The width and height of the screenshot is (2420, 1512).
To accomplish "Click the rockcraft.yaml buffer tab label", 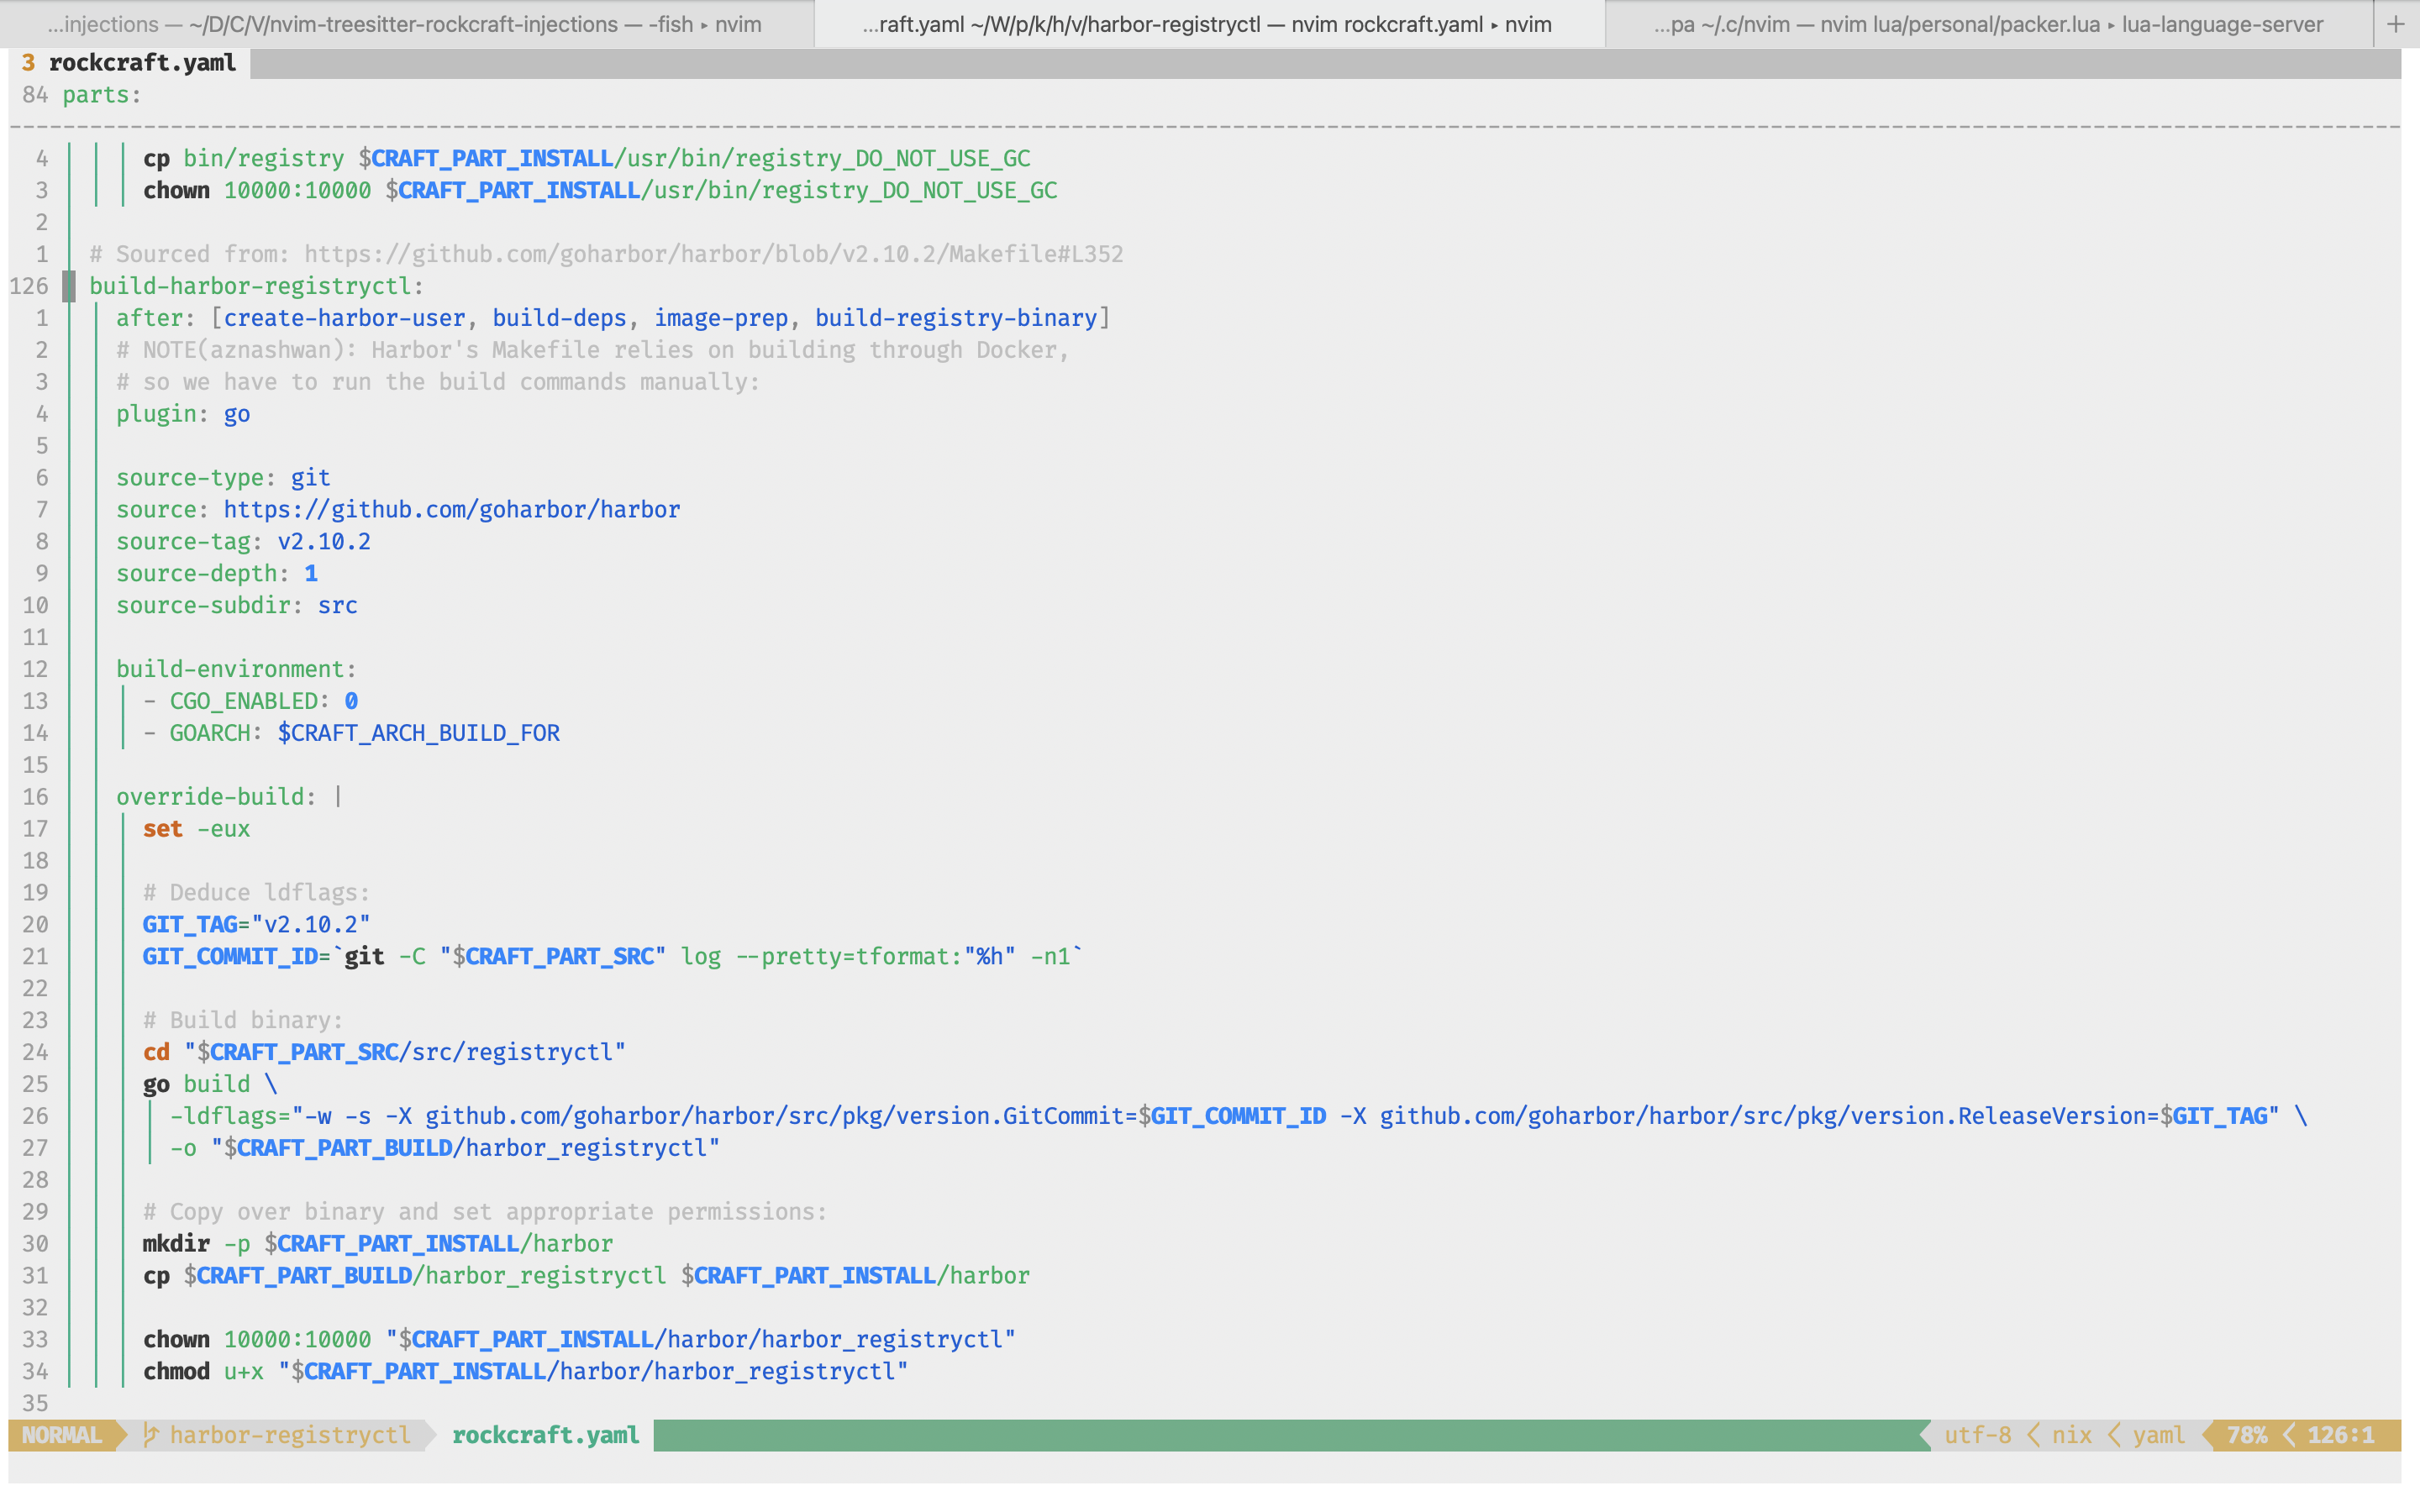I will coord(142,62).
